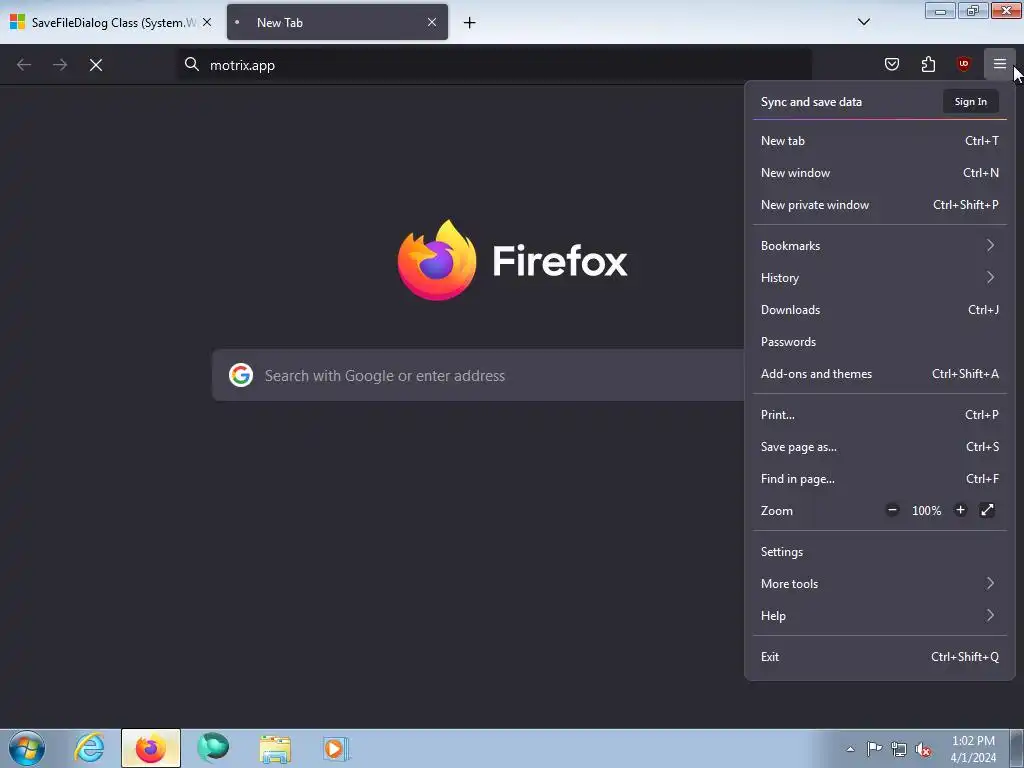
Task: Click the network tray icon
Action: [899, 749]
